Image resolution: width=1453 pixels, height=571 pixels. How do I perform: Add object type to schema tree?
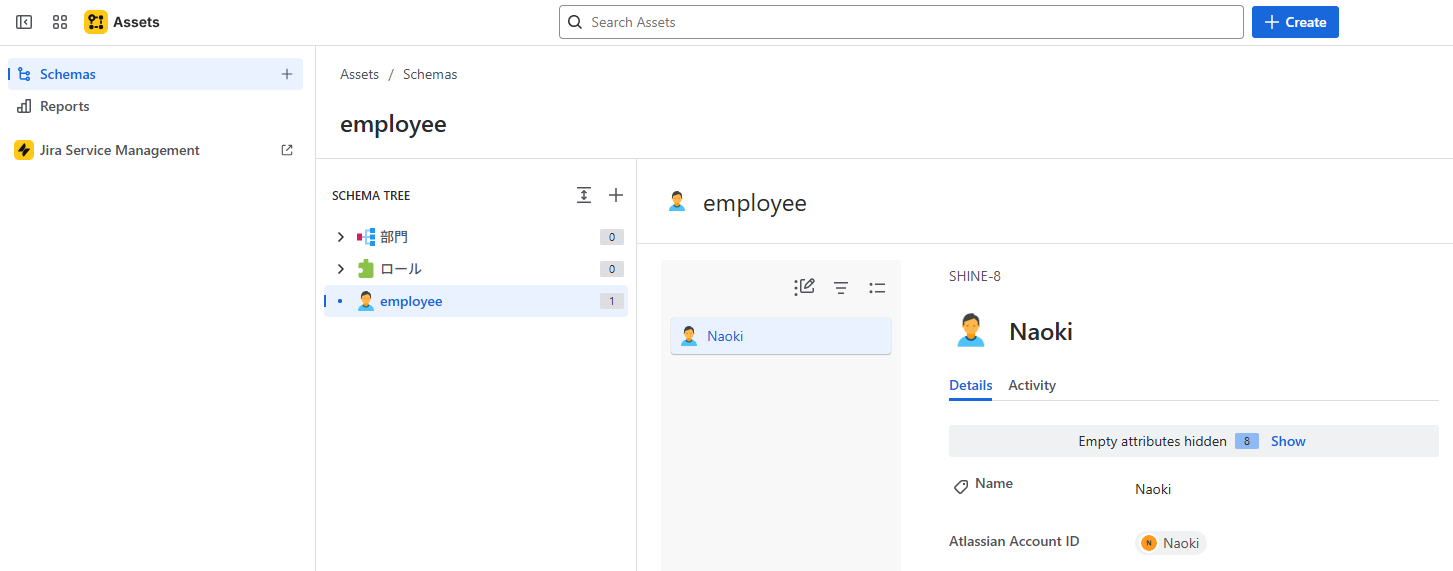coord(616,195)
